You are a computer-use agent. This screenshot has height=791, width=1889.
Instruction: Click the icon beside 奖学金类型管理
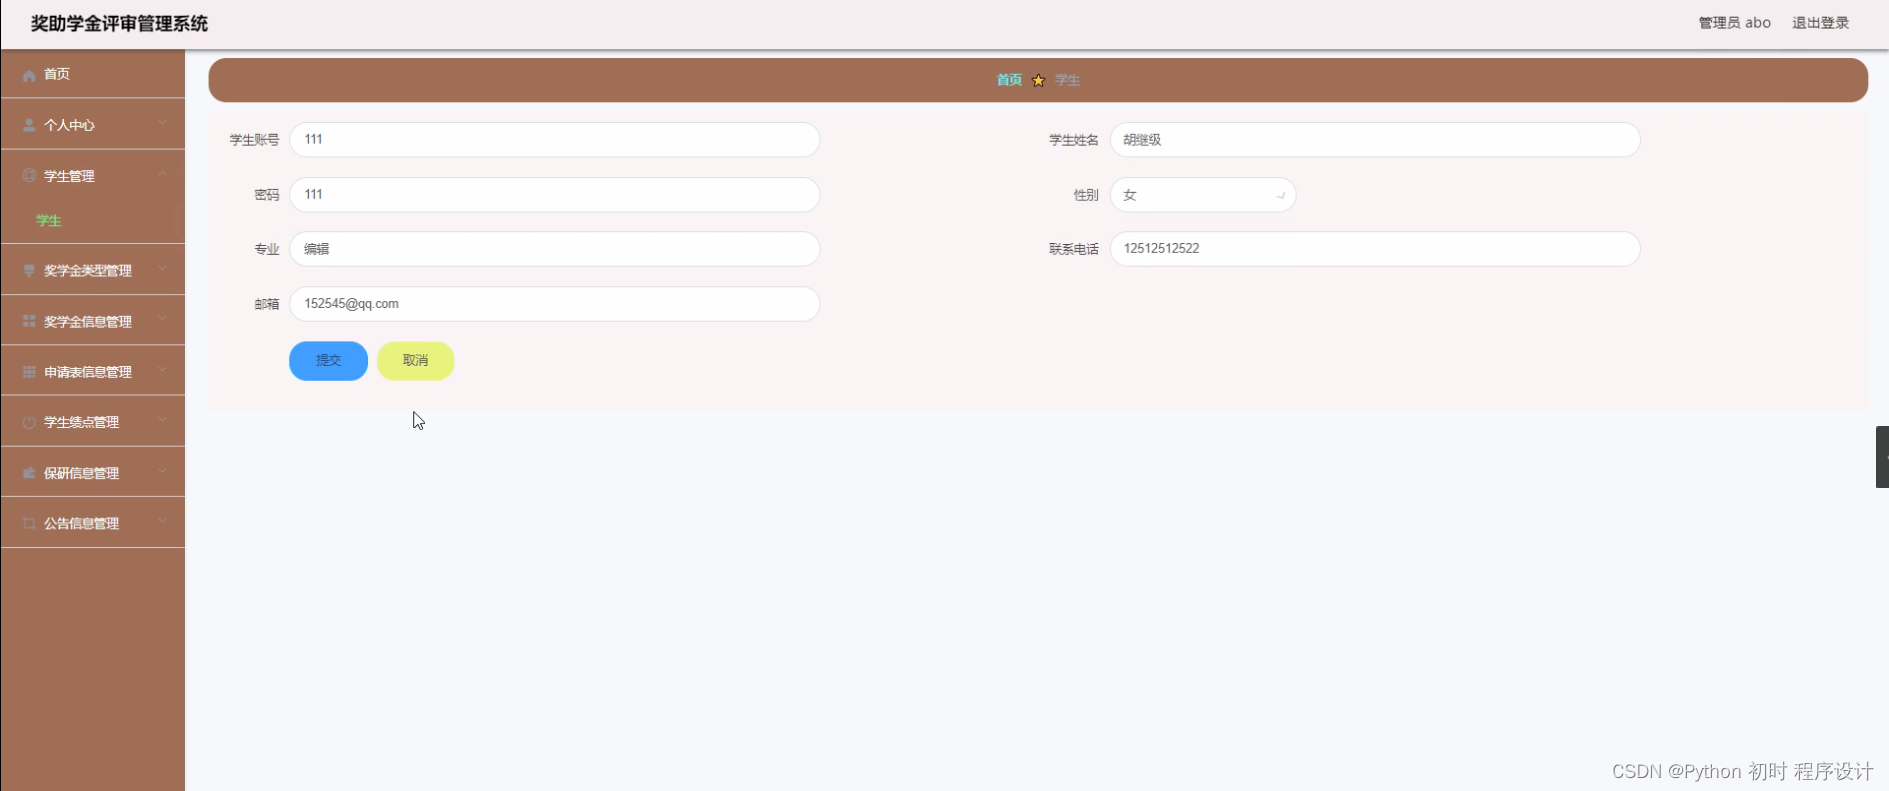pos(29,271)
